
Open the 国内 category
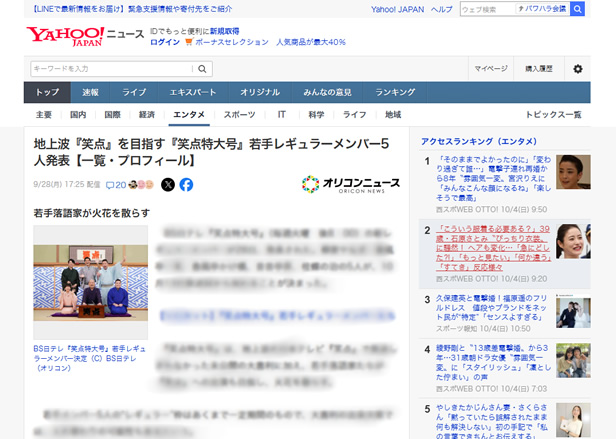pyautogui.click(x=78, y=115)
